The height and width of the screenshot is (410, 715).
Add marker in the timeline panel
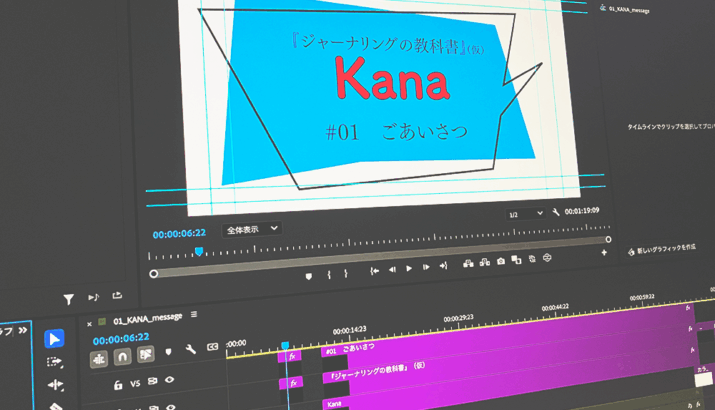tap(168, 351)
